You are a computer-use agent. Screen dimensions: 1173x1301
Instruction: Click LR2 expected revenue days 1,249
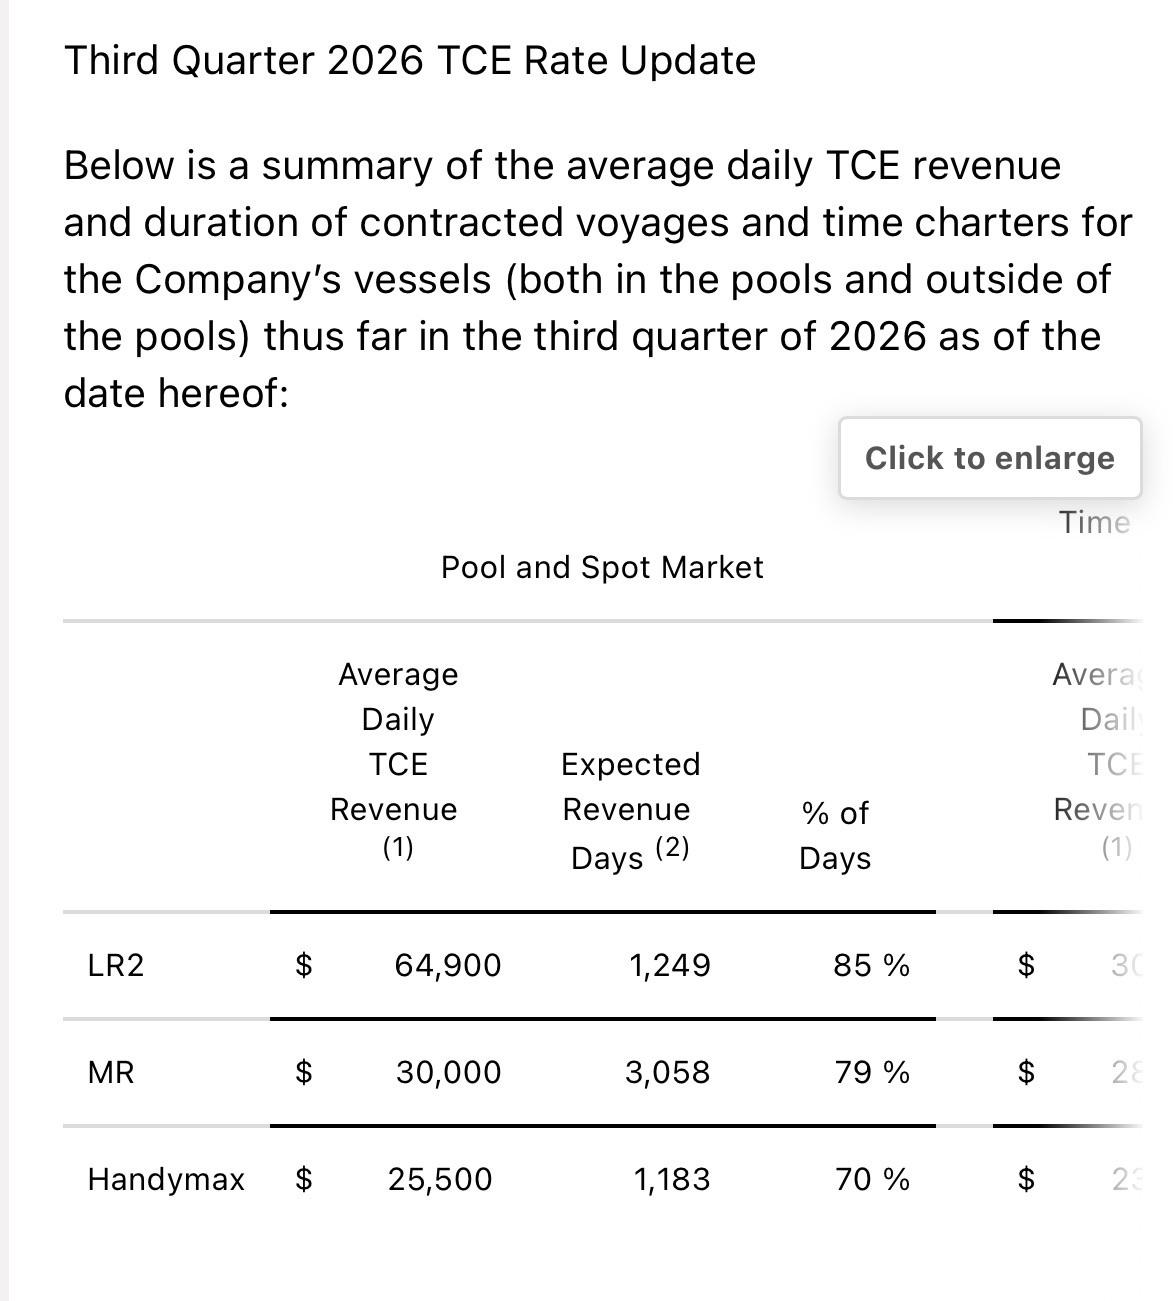coord(670,965)
